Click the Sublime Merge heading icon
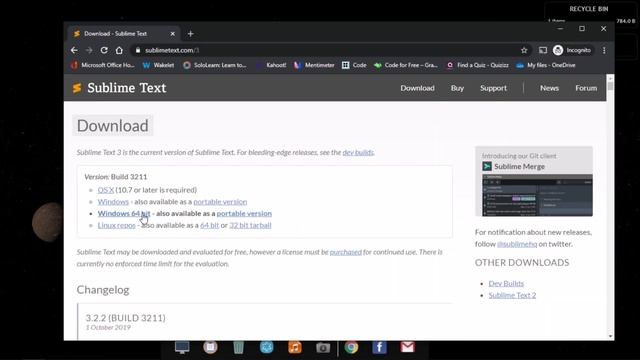Screen dimensions: 640x360 487,167
